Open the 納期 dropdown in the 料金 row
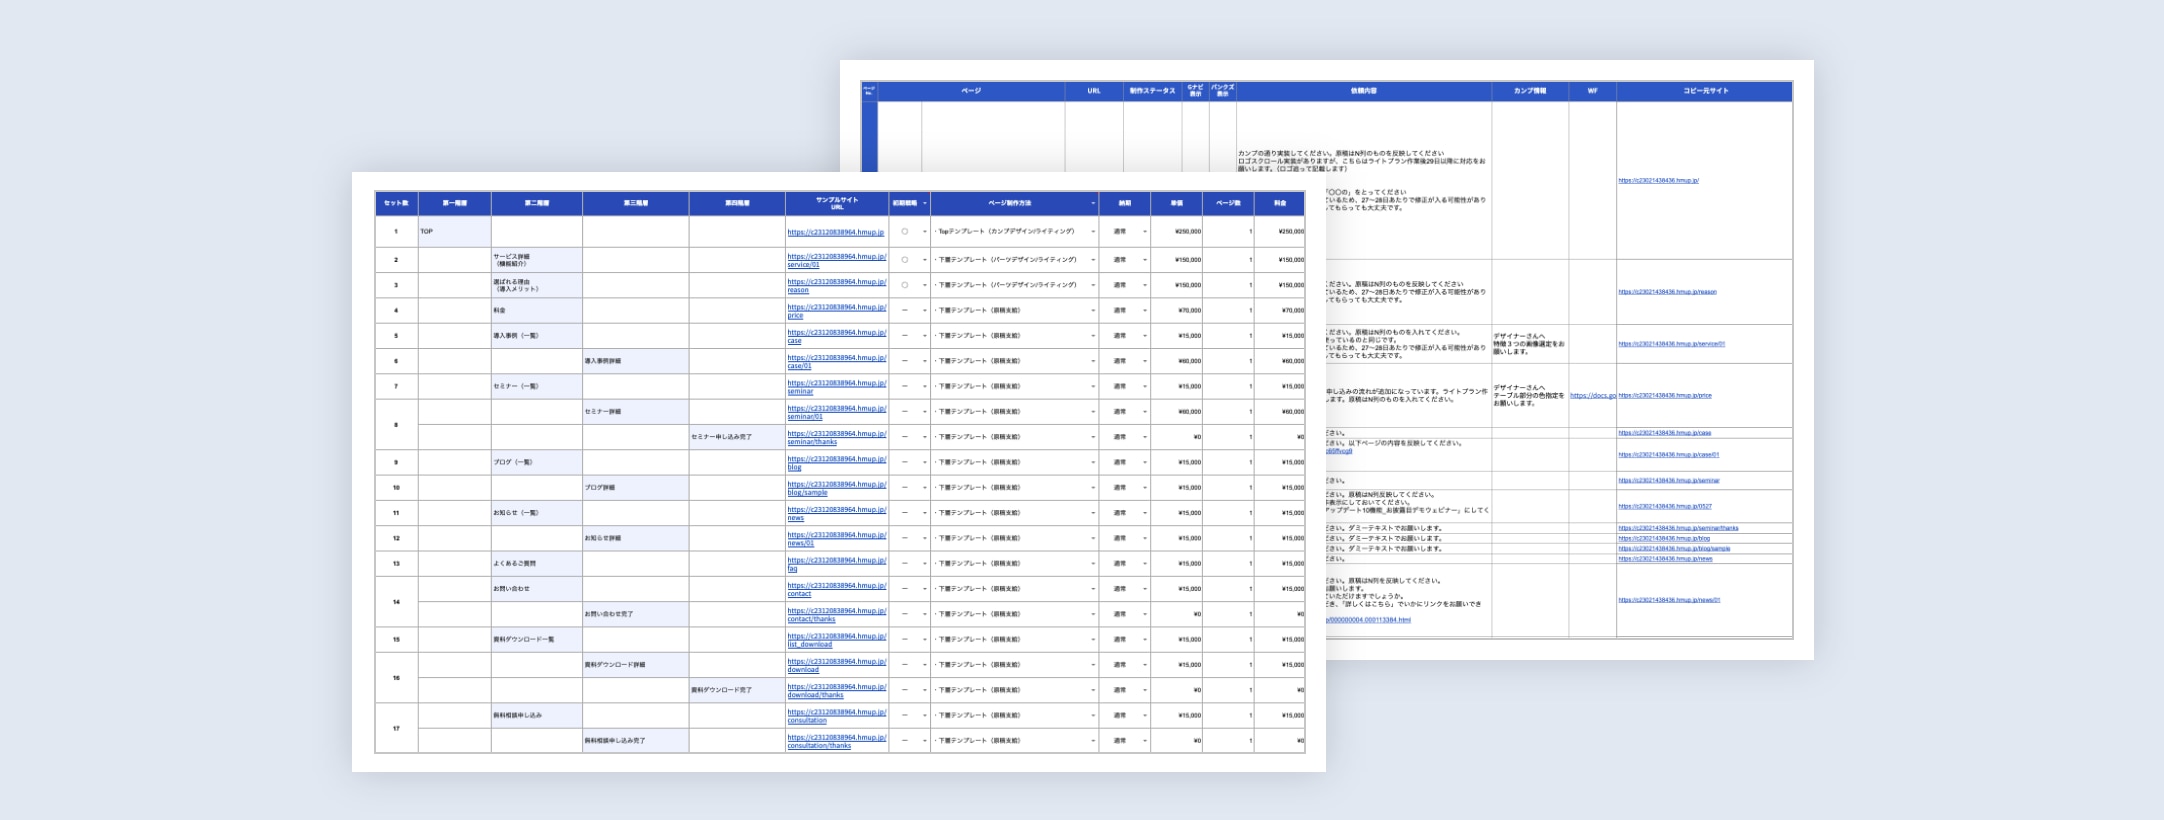The image size is (2164, 820). (1144, 311)
